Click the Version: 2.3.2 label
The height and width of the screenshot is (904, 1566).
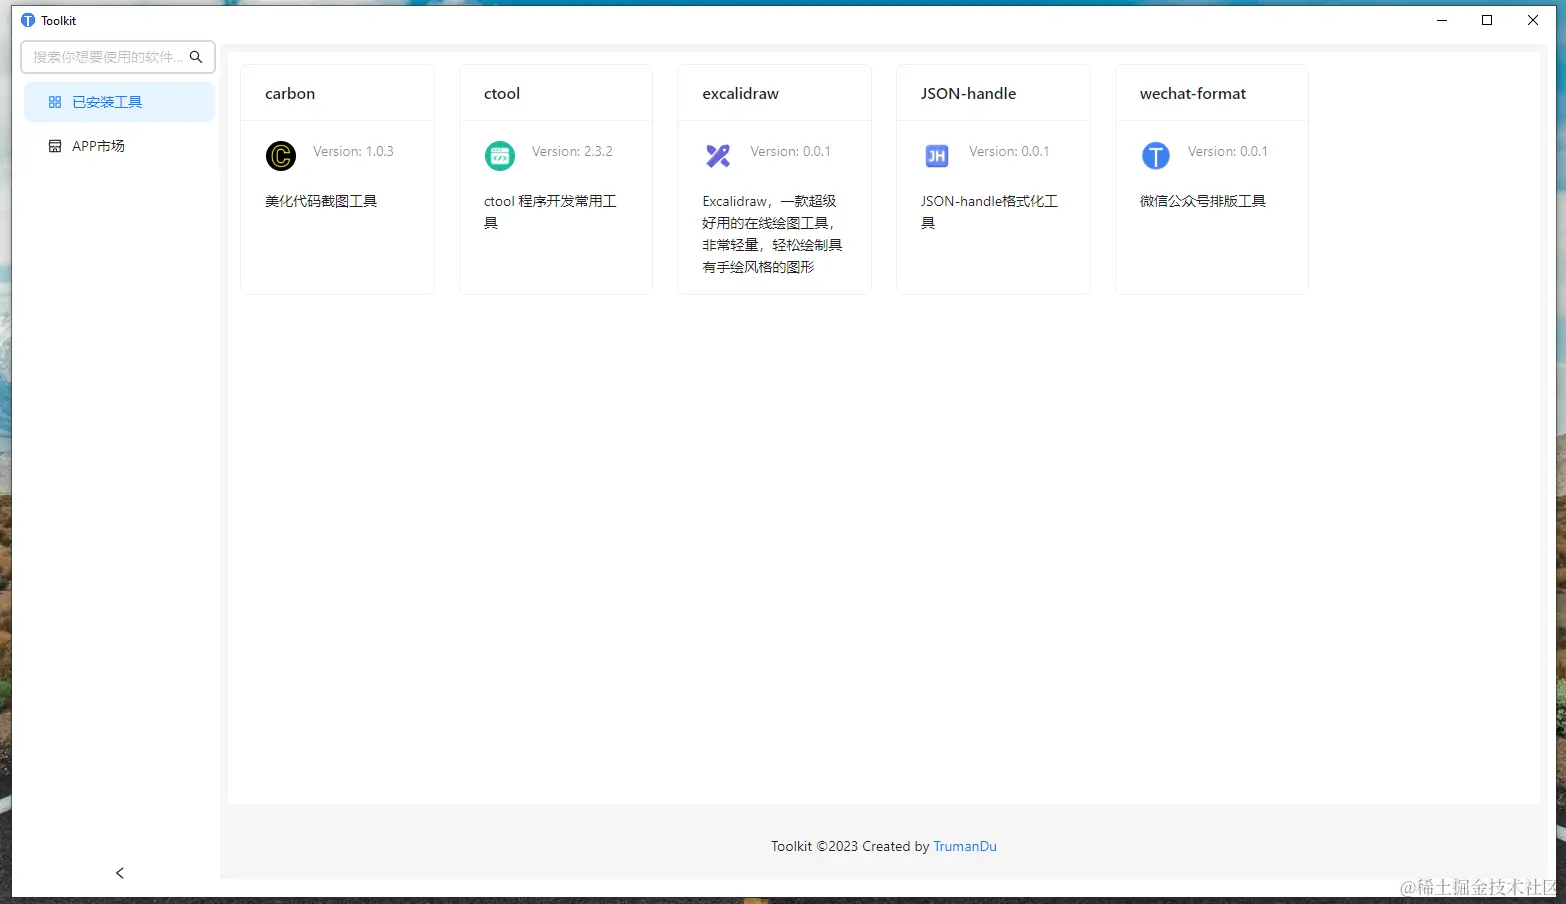point(572,151)
